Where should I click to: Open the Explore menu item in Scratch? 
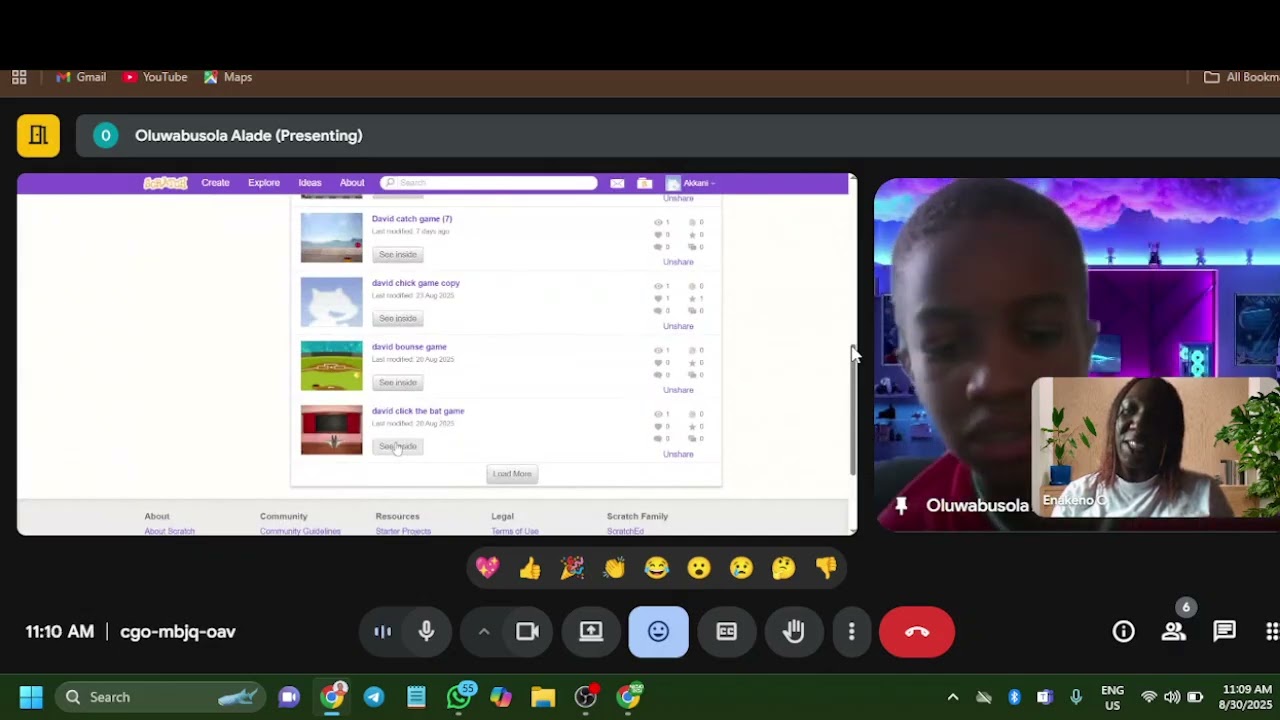click(x=264, y=183)
